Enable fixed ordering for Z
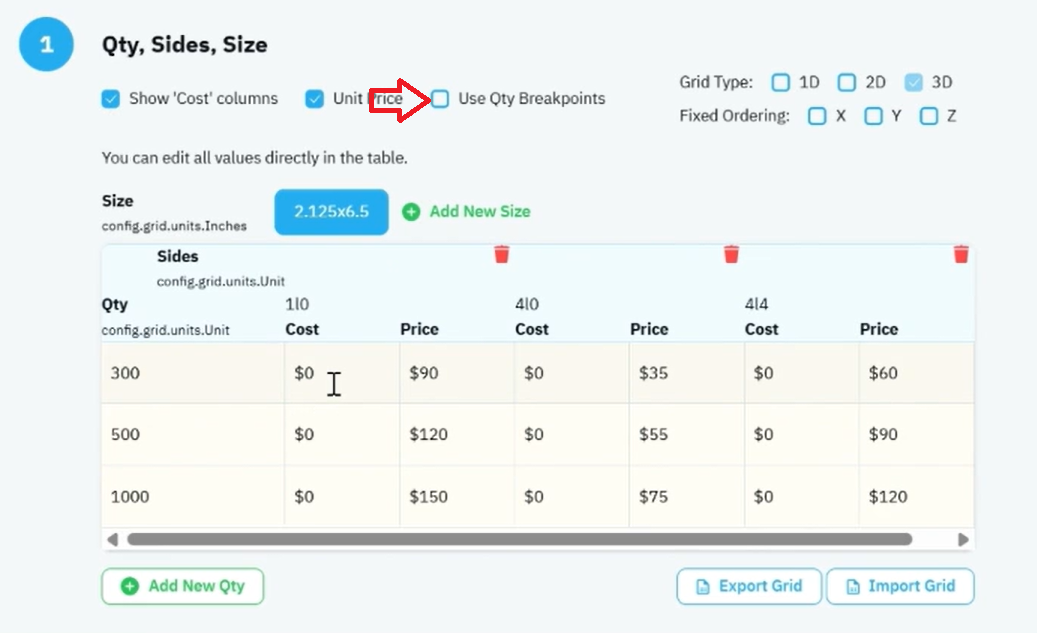This screenshot has width=1037, height=633. [x=929, y=116]
